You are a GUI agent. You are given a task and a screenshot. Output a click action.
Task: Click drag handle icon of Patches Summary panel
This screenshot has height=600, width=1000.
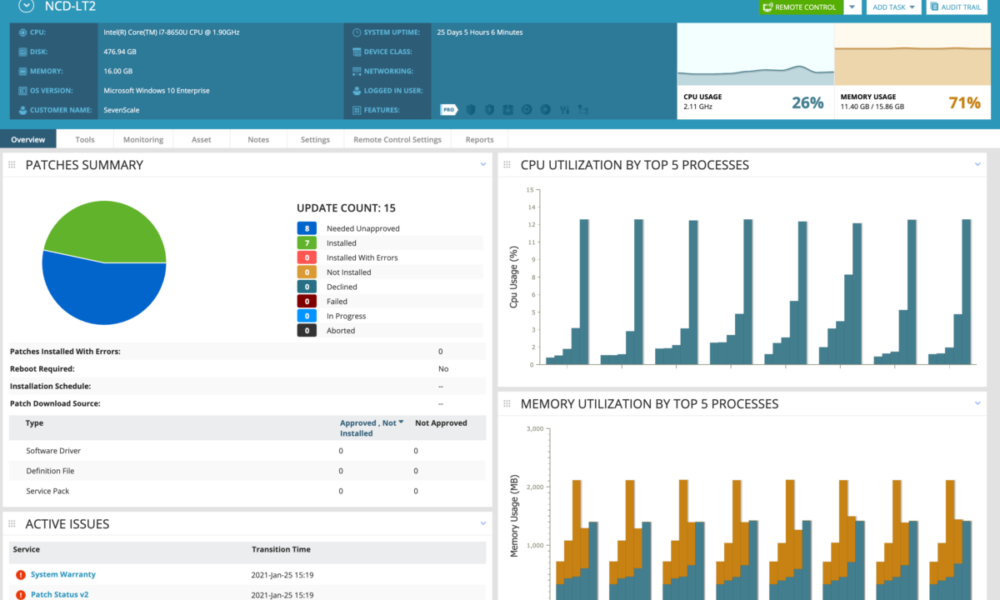click(x=12, y=165)
